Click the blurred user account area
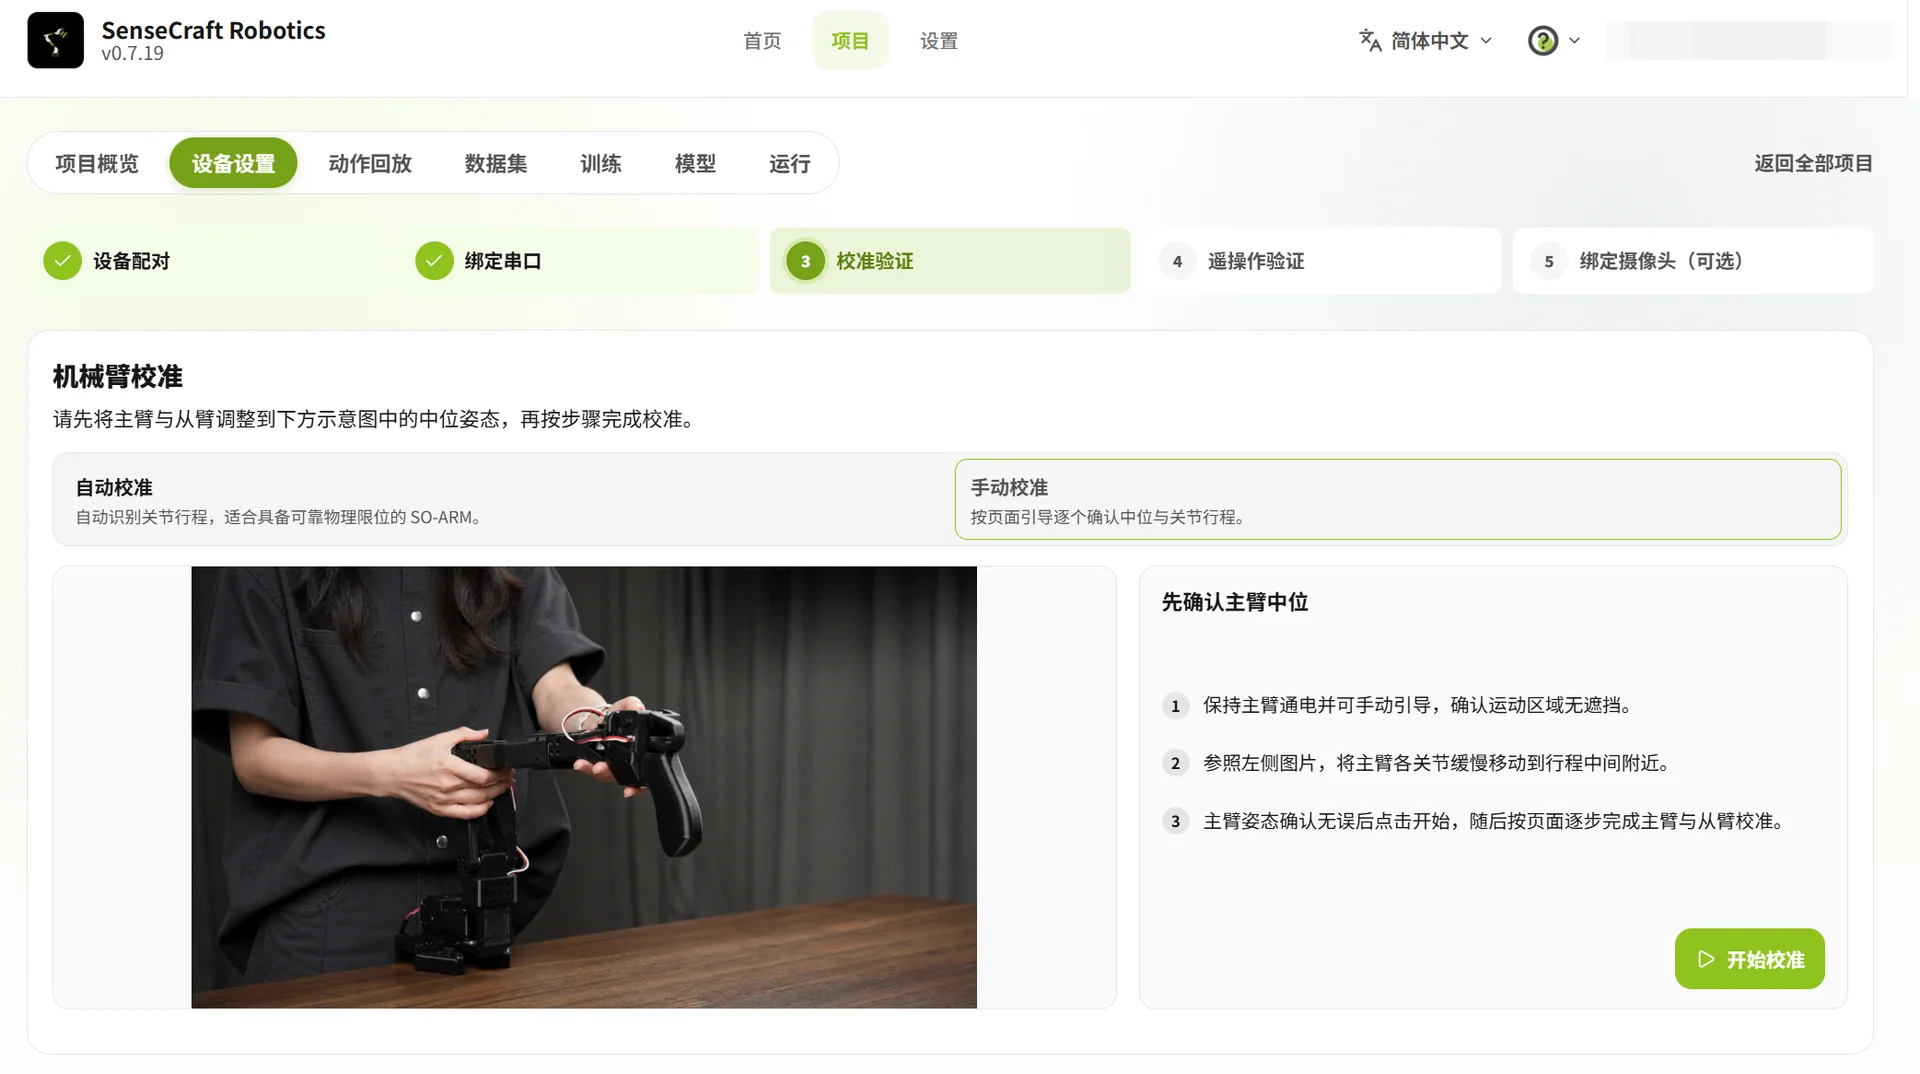 click(1749, 41)
